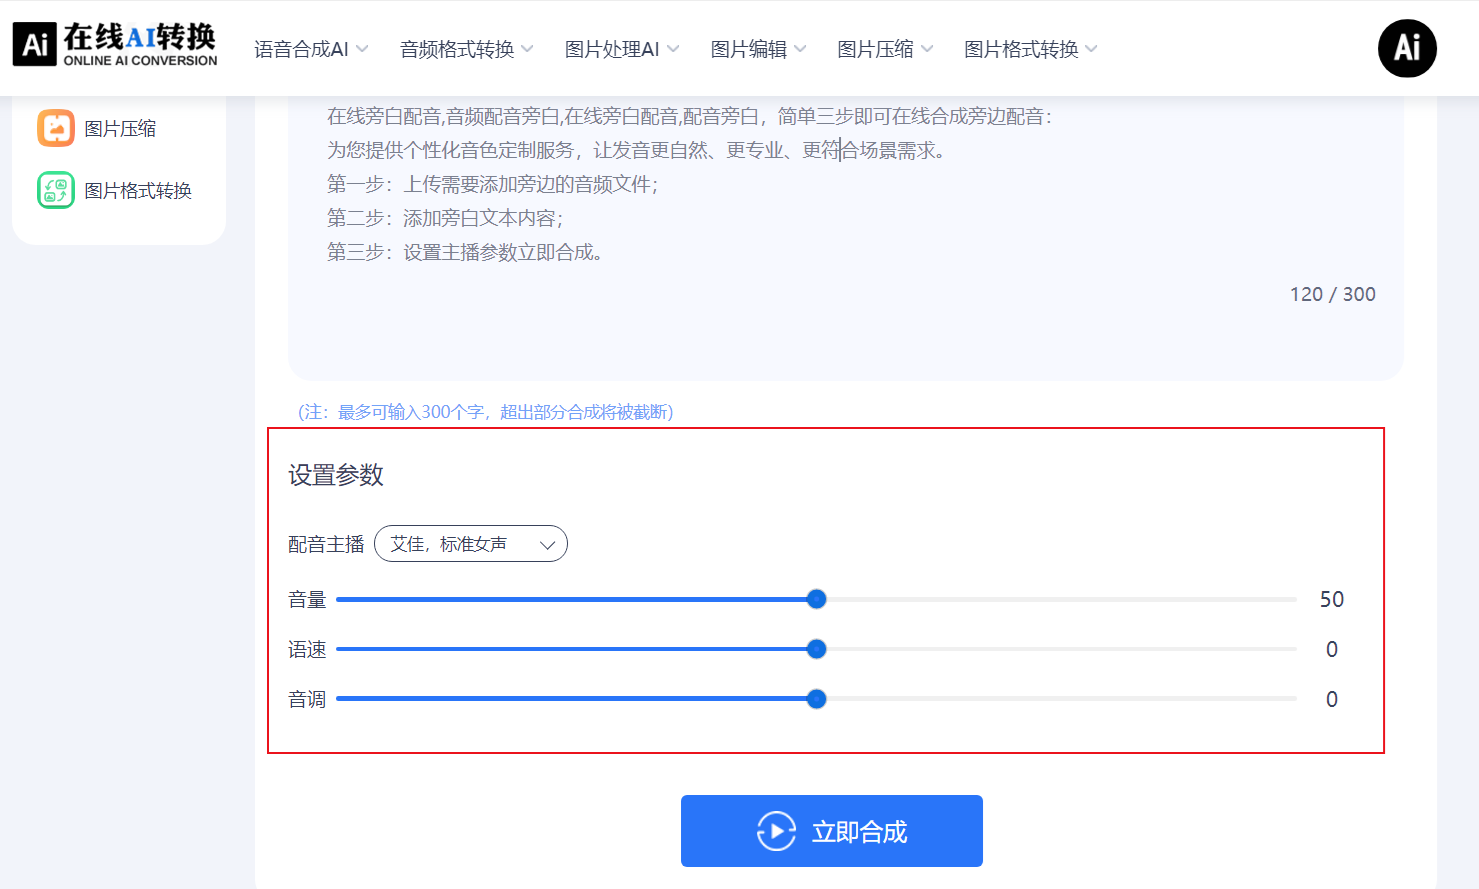Click the green 图片格式转换 sidebar icon
1479x889 pixels.
56,190
